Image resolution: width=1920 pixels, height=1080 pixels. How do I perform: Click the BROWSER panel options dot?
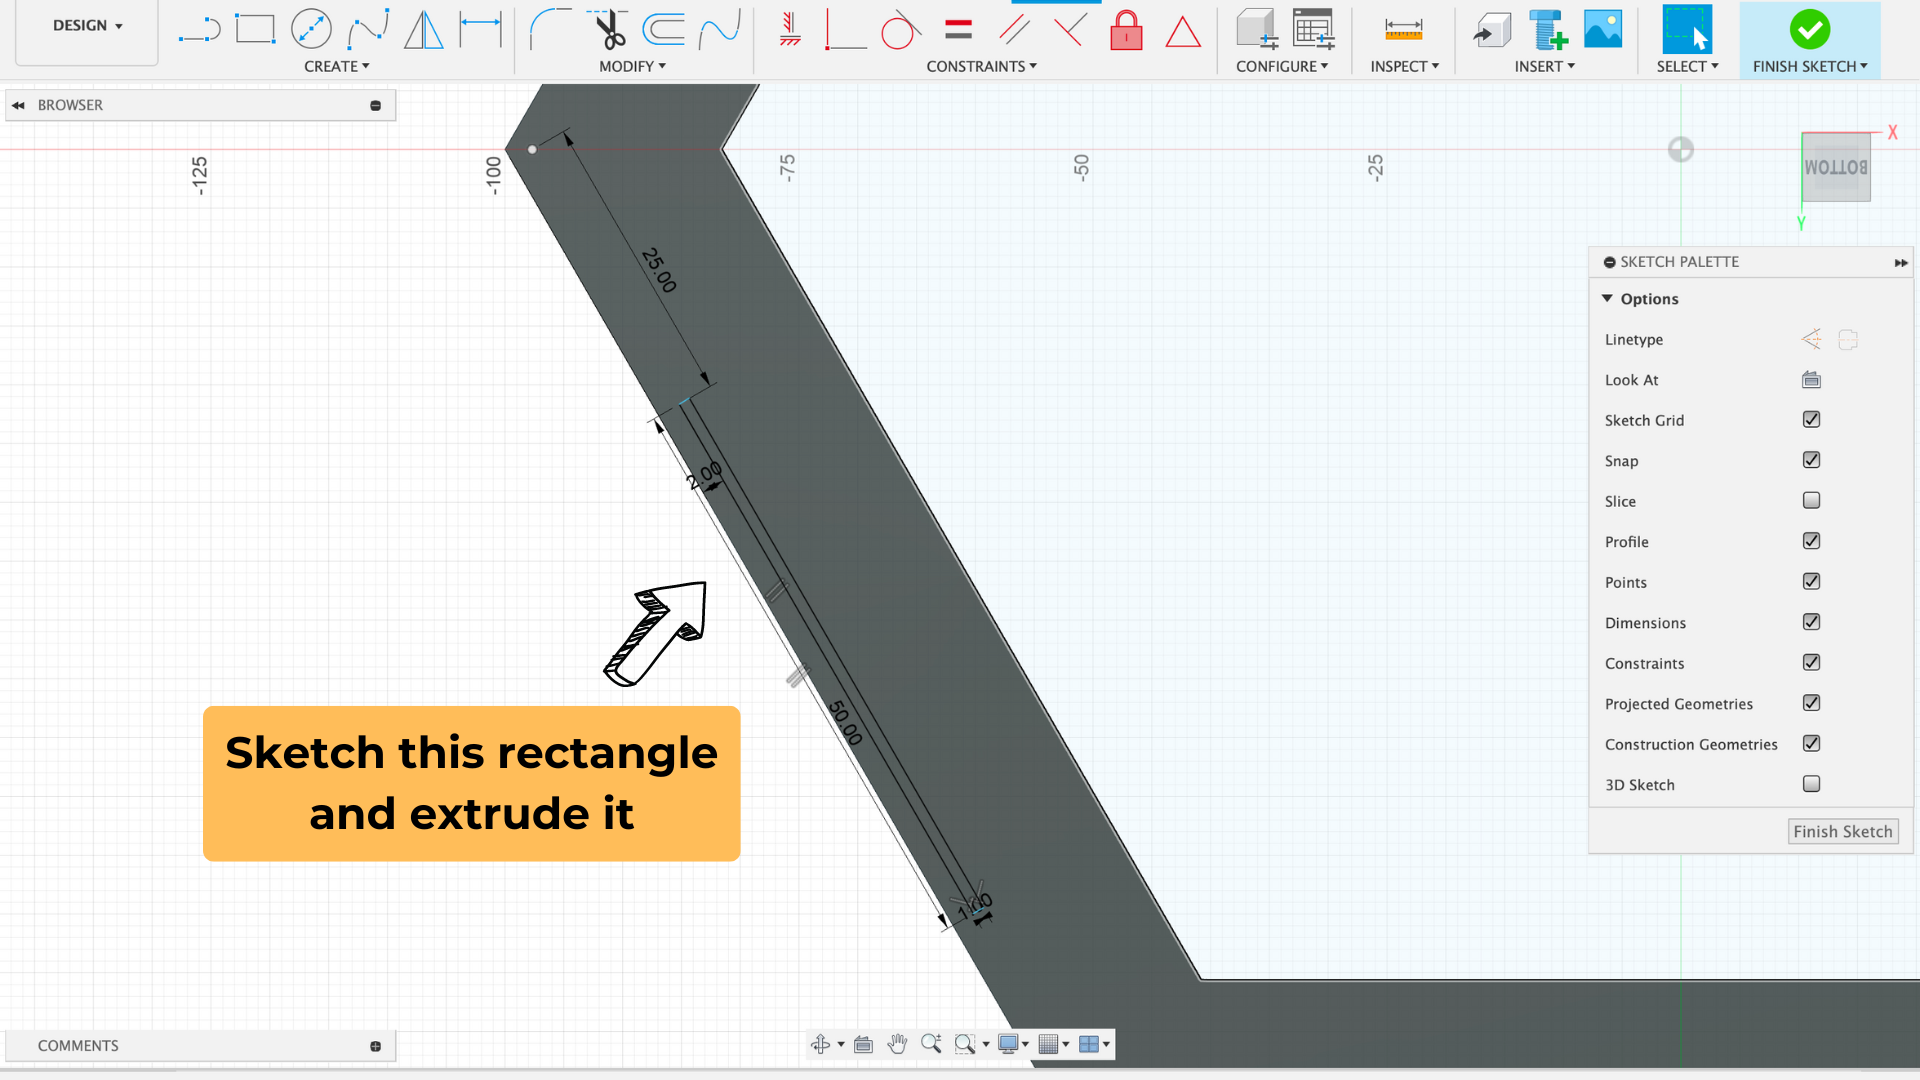tap(375, 105)
